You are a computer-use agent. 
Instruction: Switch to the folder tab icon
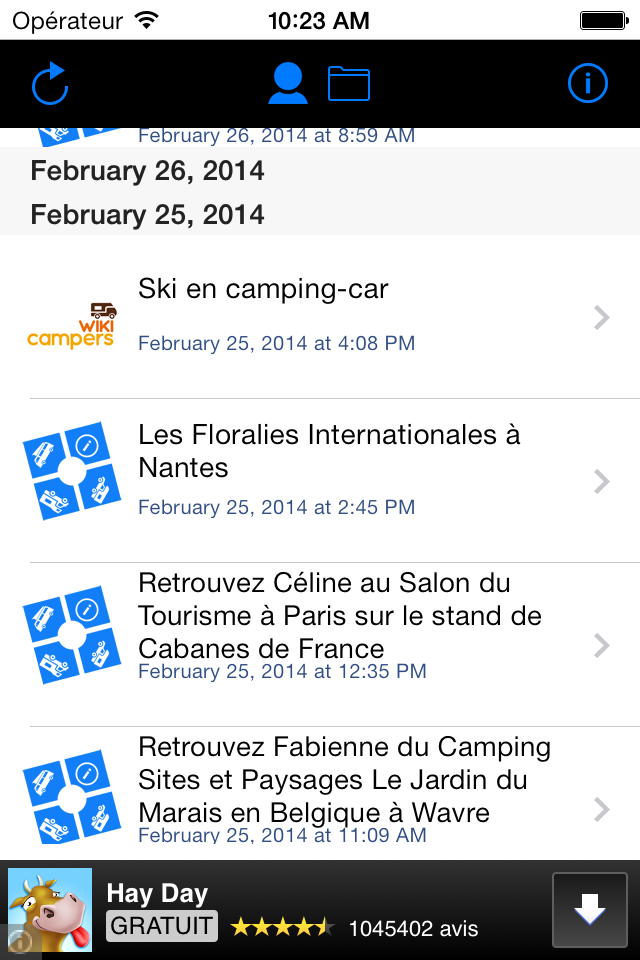pos(349,84)
